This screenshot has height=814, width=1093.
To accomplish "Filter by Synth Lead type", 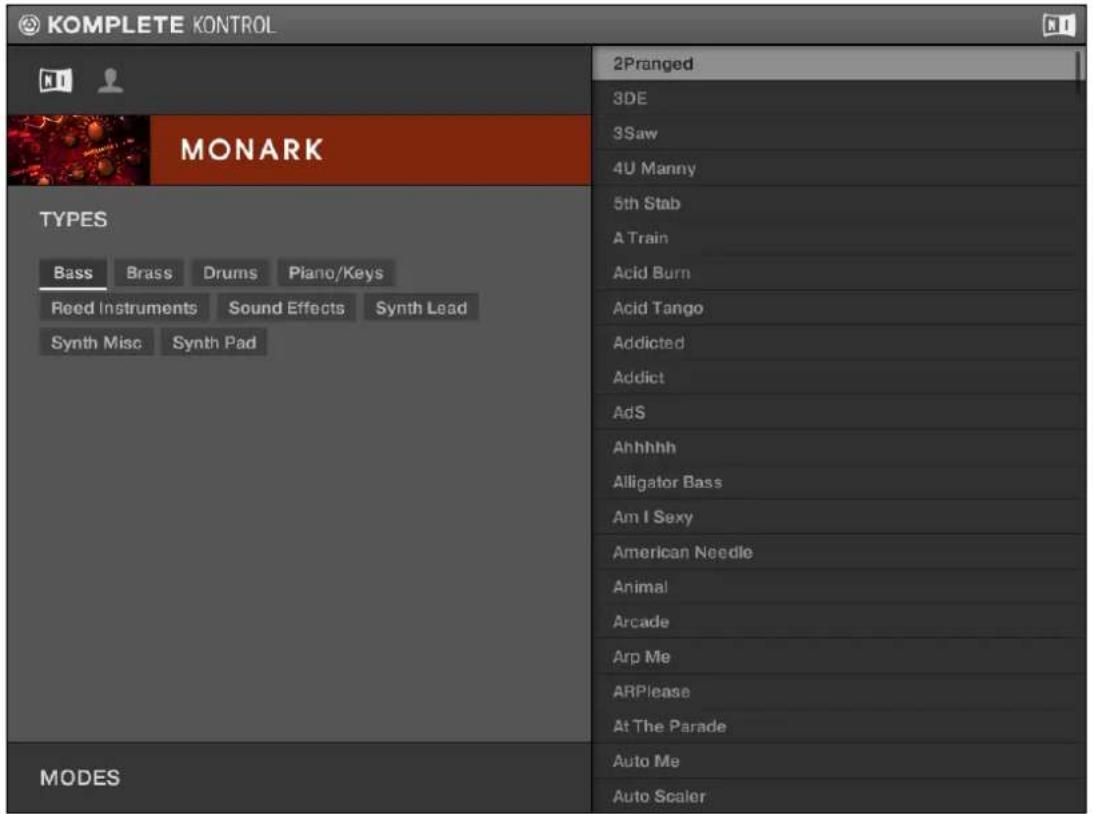I will [421, 308].
